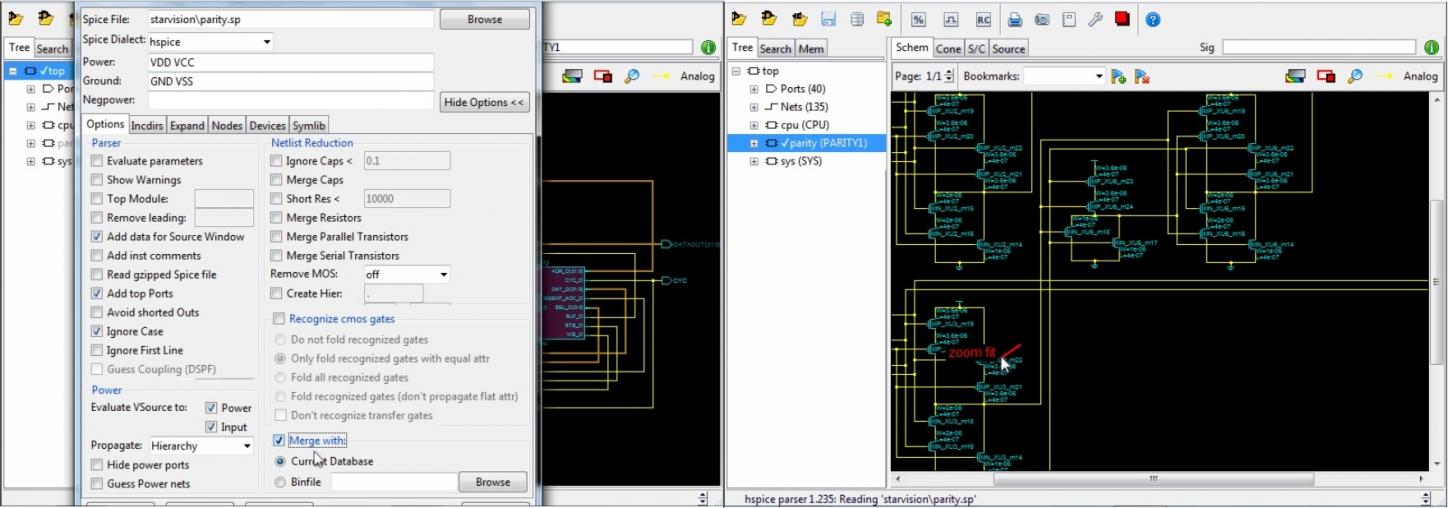Click the save disk icon in right window
The height and width of the screenshot is (508, 1448).
tap(828, 18)
